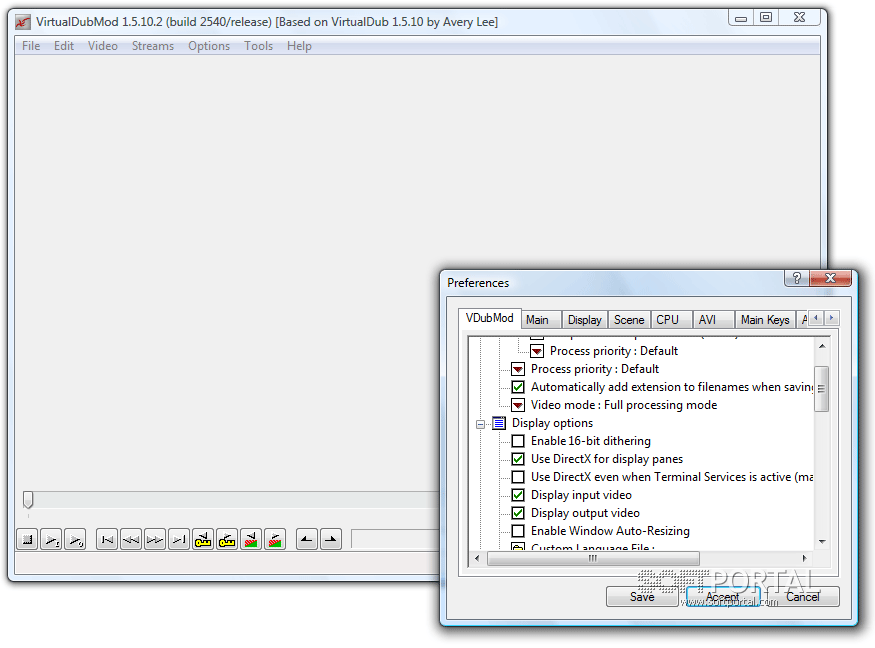Jump to the start of video
875x648 pixels.
point(107,540)
